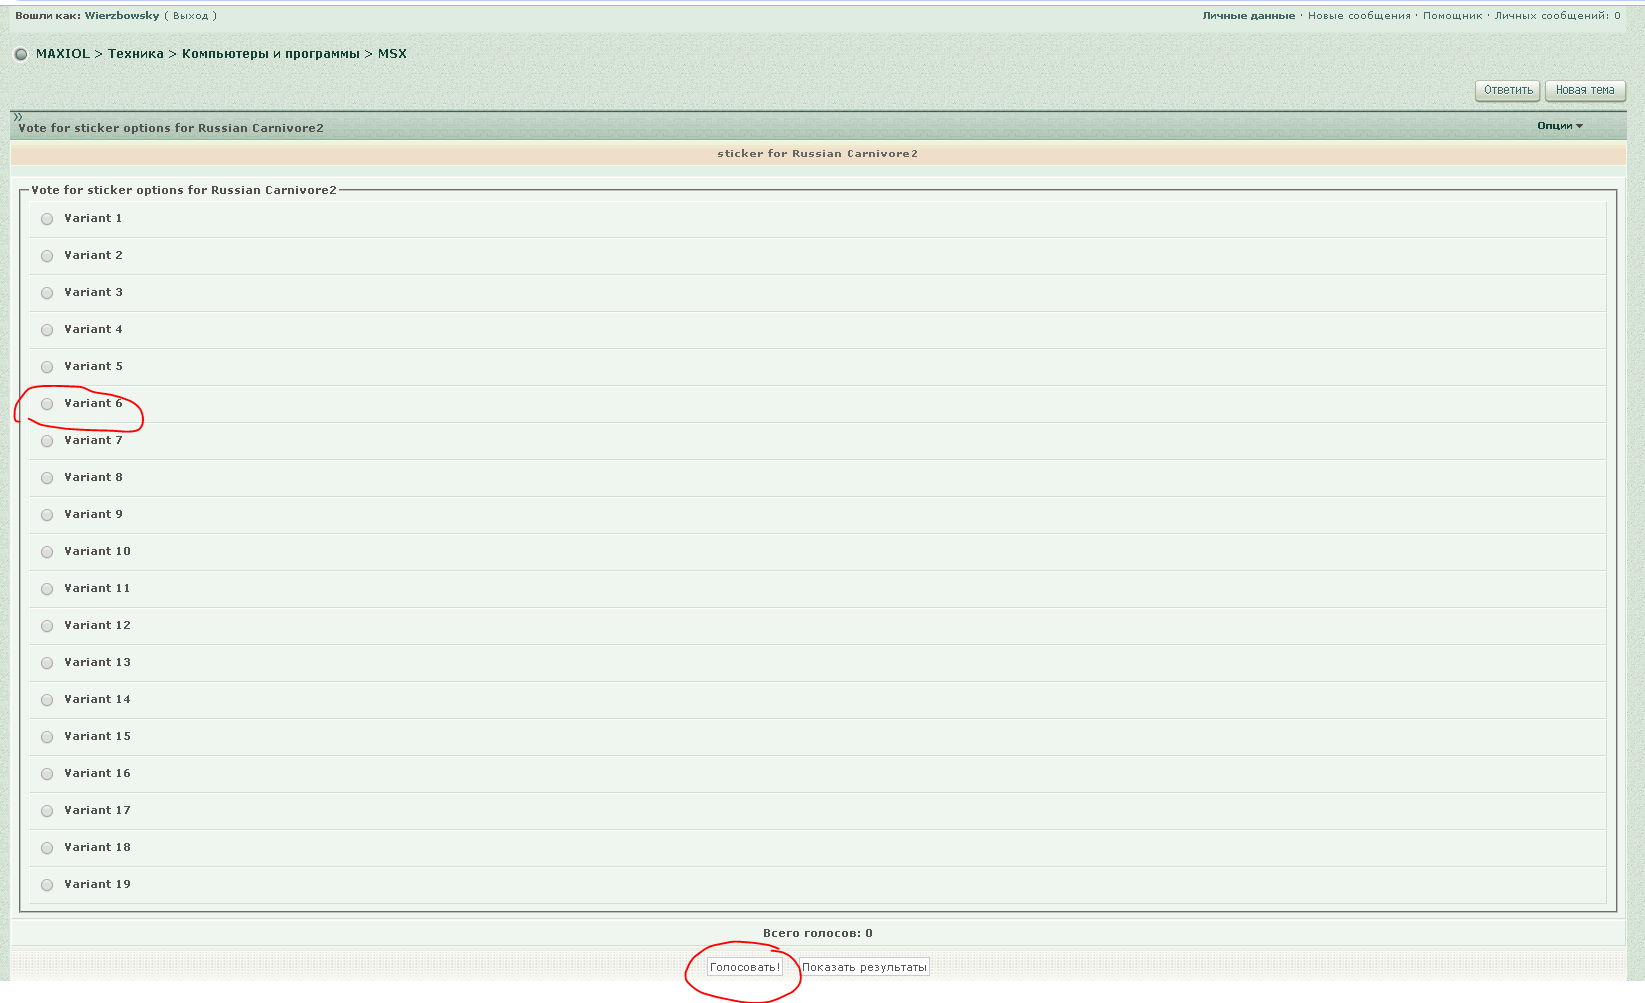Choose the Variant 15 radio button
This screenshot has height=1003, width=1645.
47,737
